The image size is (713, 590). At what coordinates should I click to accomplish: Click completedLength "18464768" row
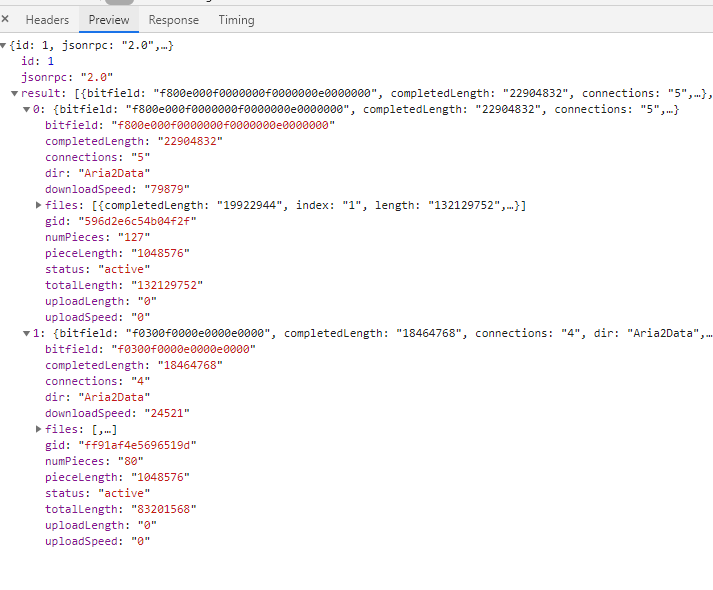[x=134, y=365]
